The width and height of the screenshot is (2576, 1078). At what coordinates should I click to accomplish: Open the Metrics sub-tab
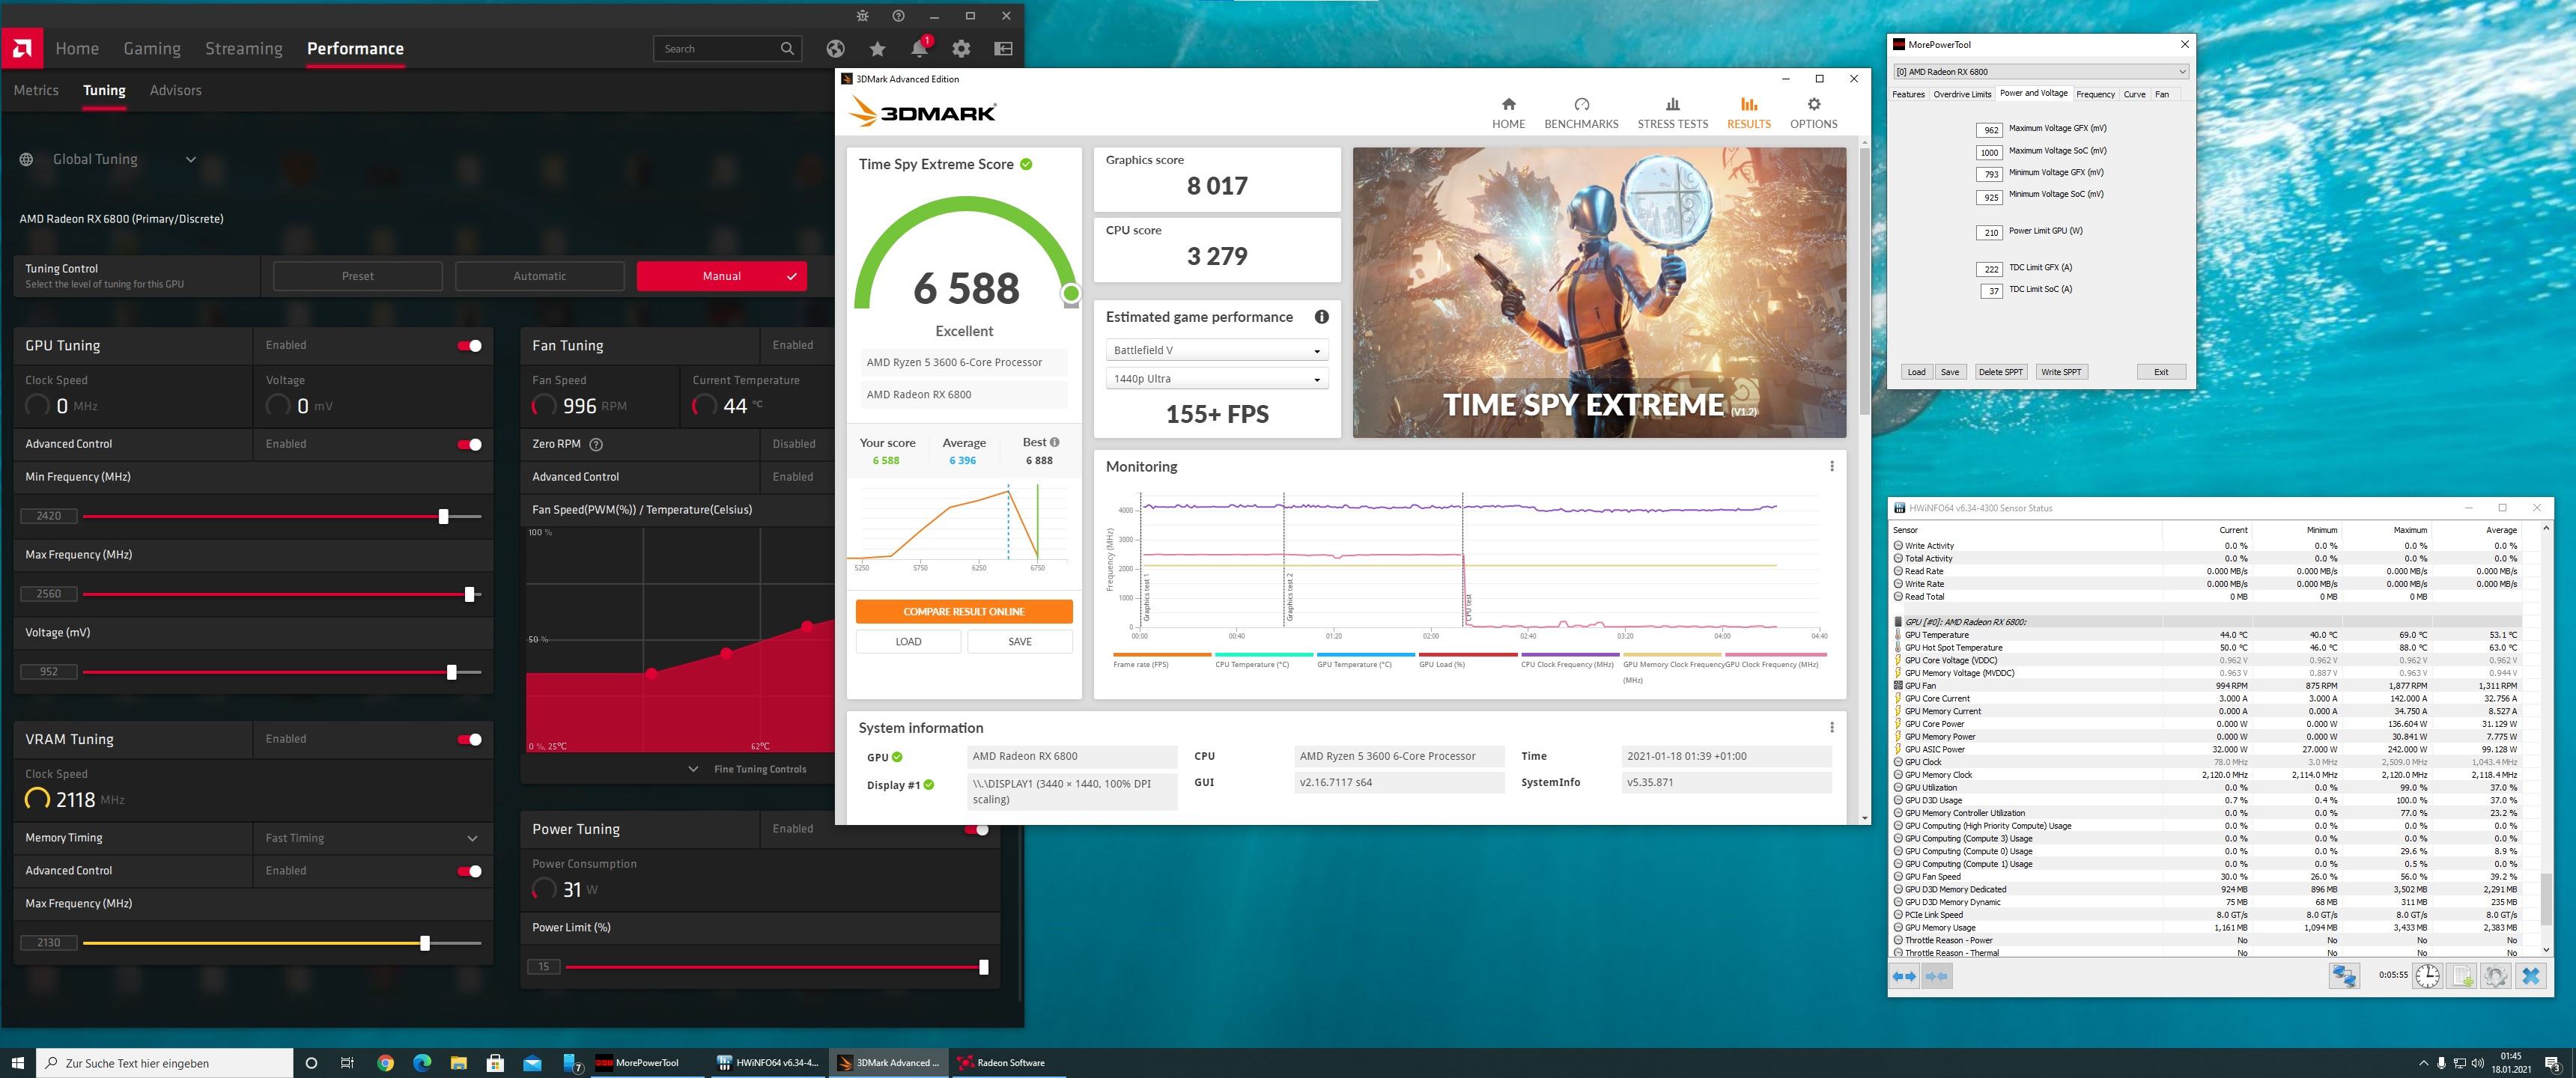coord(36,90)
